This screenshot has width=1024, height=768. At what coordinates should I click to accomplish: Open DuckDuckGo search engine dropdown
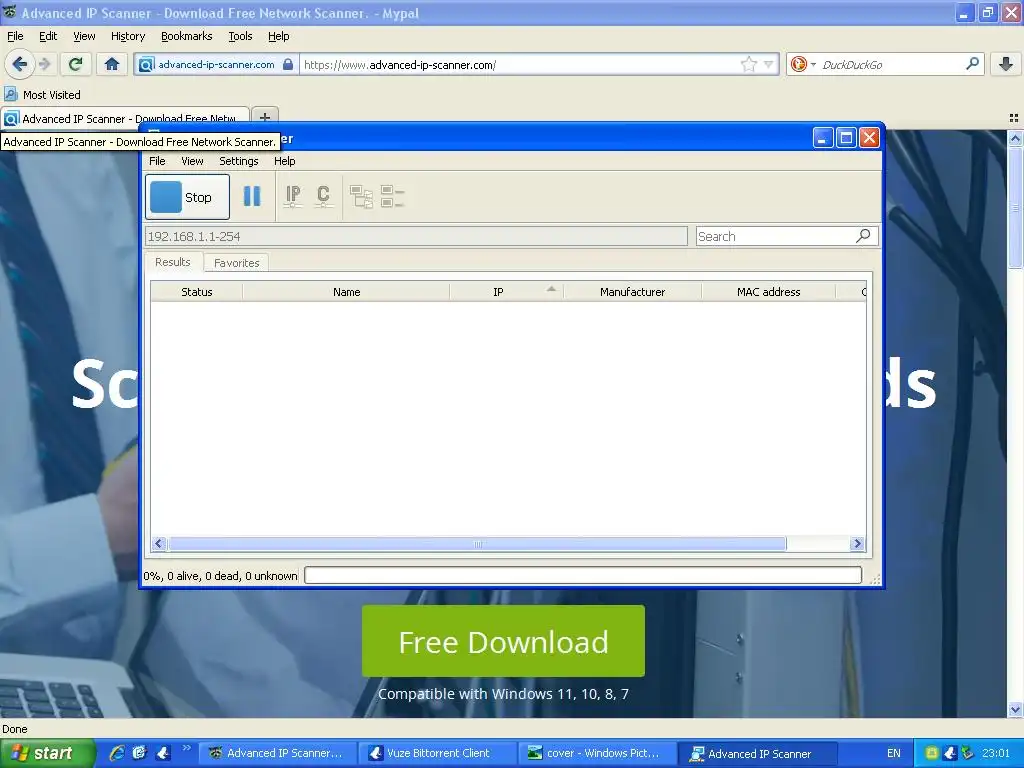[803, 64]
